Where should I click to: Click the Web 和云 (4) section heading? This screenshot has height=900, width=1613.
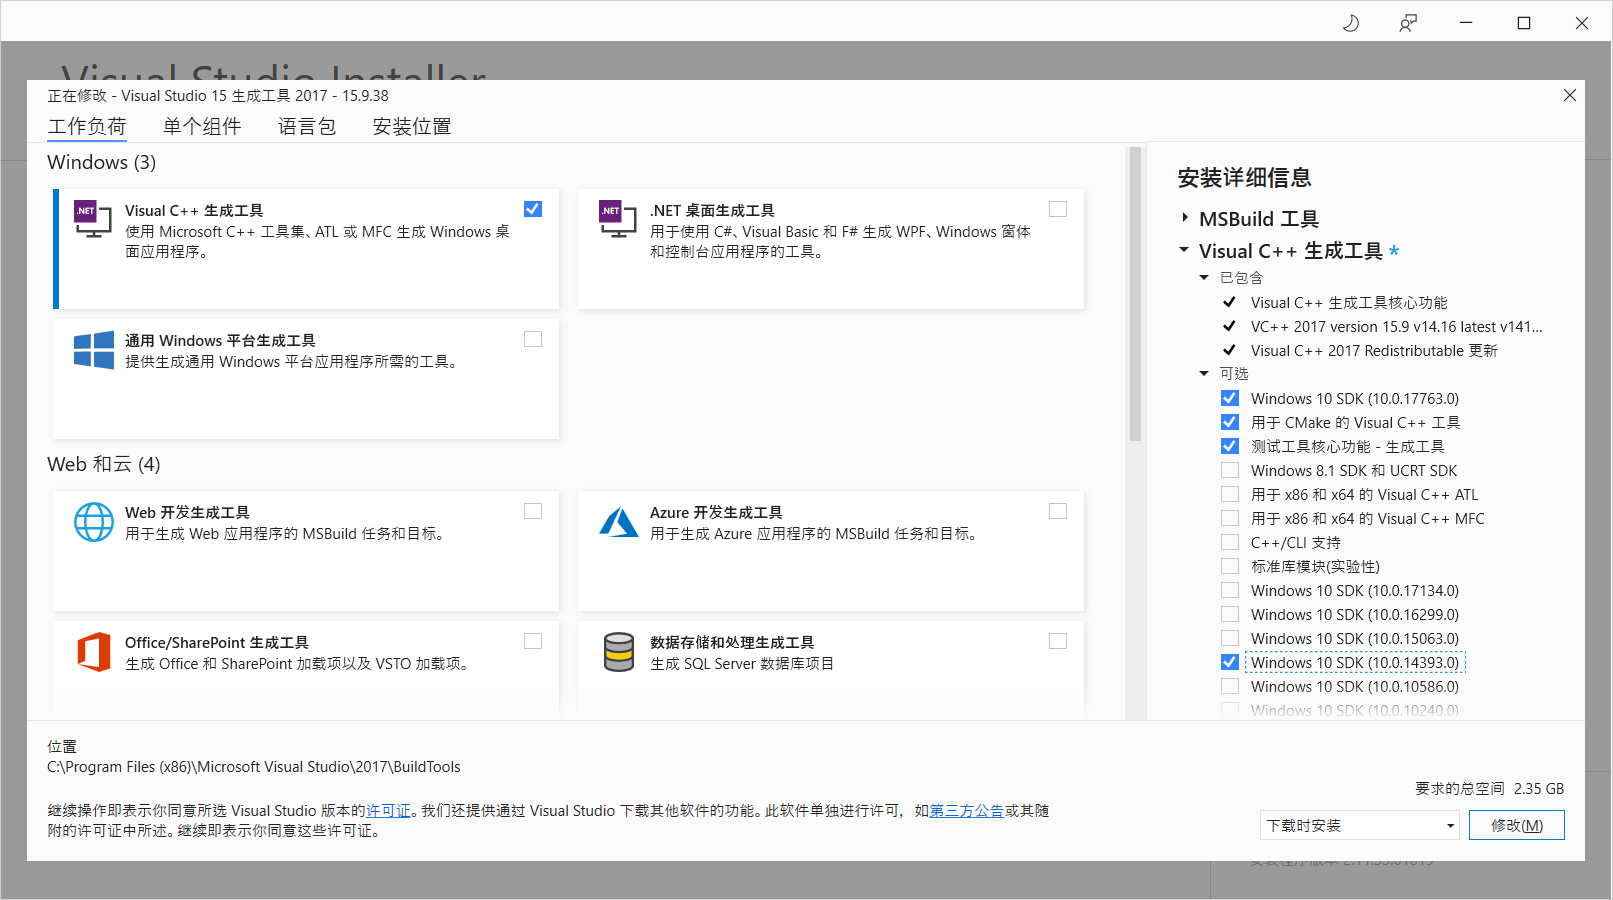click(104, 464)
